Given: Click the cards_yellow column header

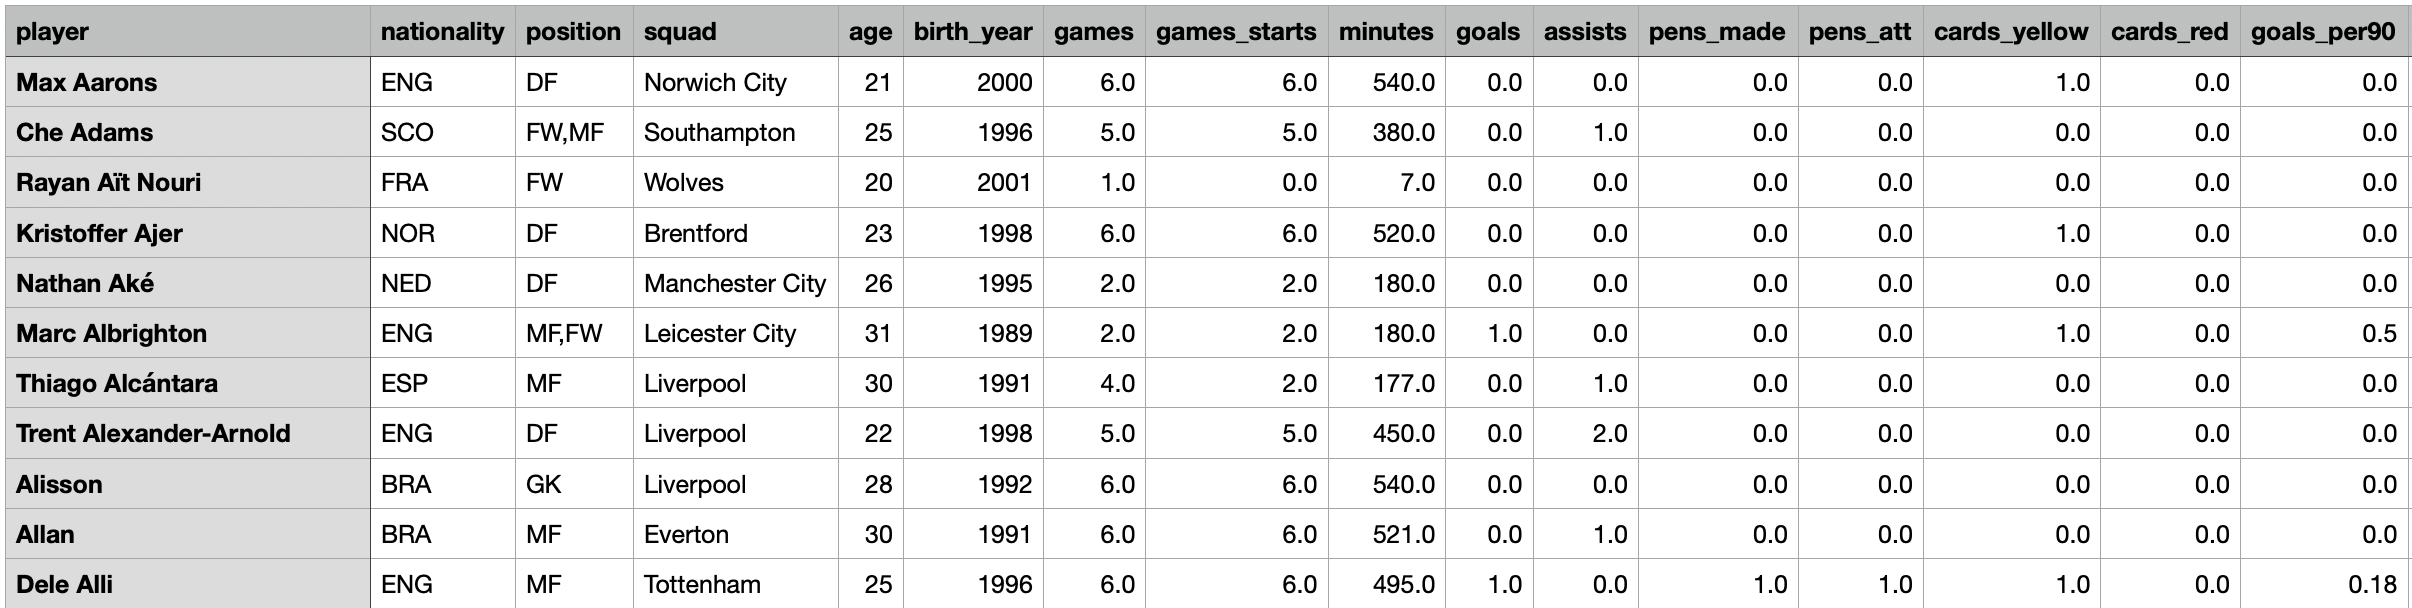Looking at the screenshot, I should pos(2011,32).
